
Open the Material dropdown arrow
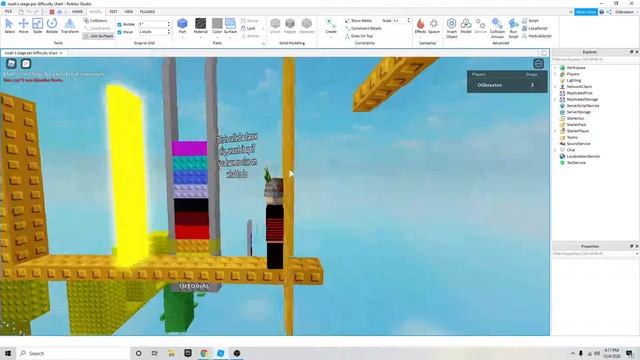[x=200, y=38]
